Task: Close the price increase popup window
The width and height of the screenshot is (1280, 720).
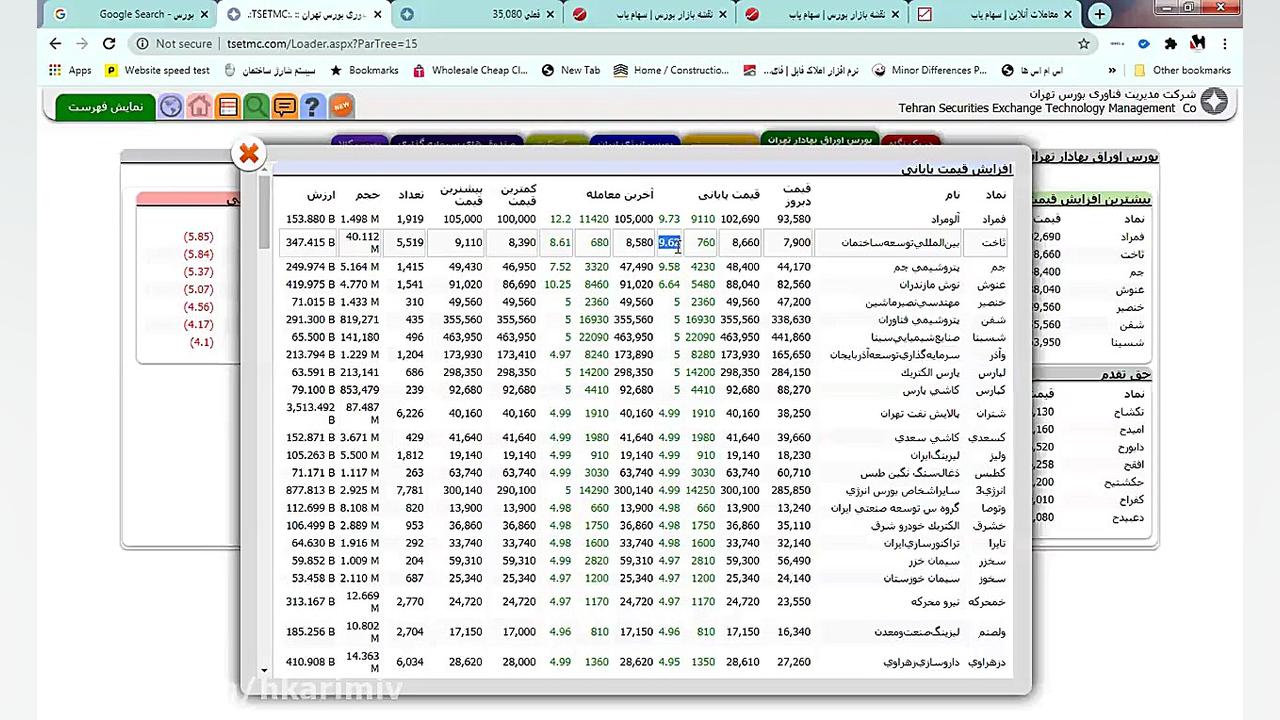Action: (x=248, y=153)
